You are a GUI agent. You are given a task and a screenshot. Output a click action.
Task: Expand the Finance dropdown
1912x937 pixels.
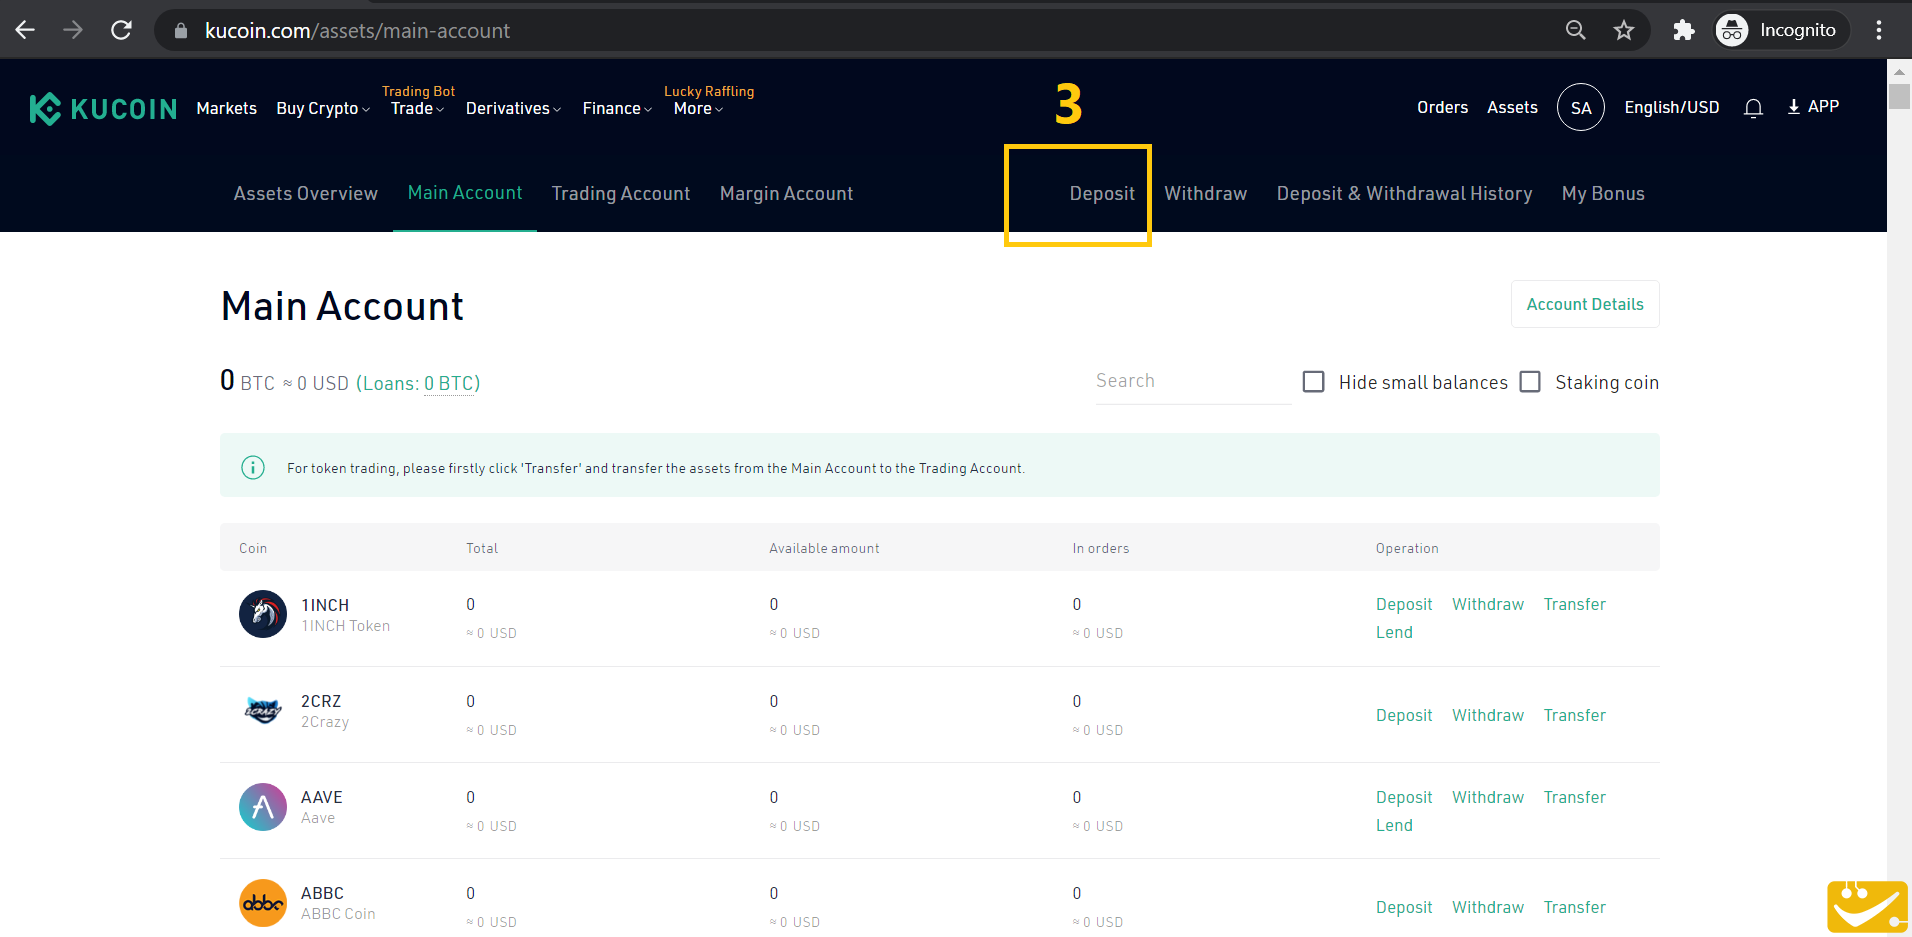point(617,108)
